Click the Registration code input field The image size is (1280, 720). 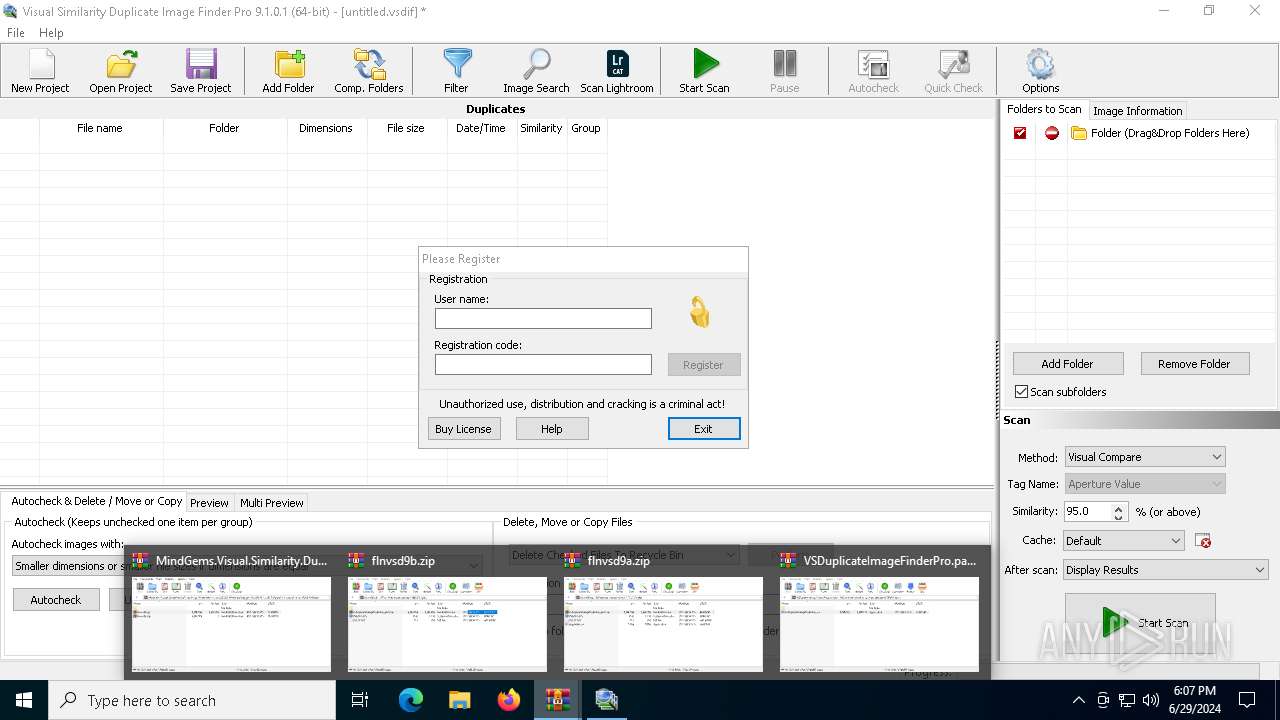(543, 365)
